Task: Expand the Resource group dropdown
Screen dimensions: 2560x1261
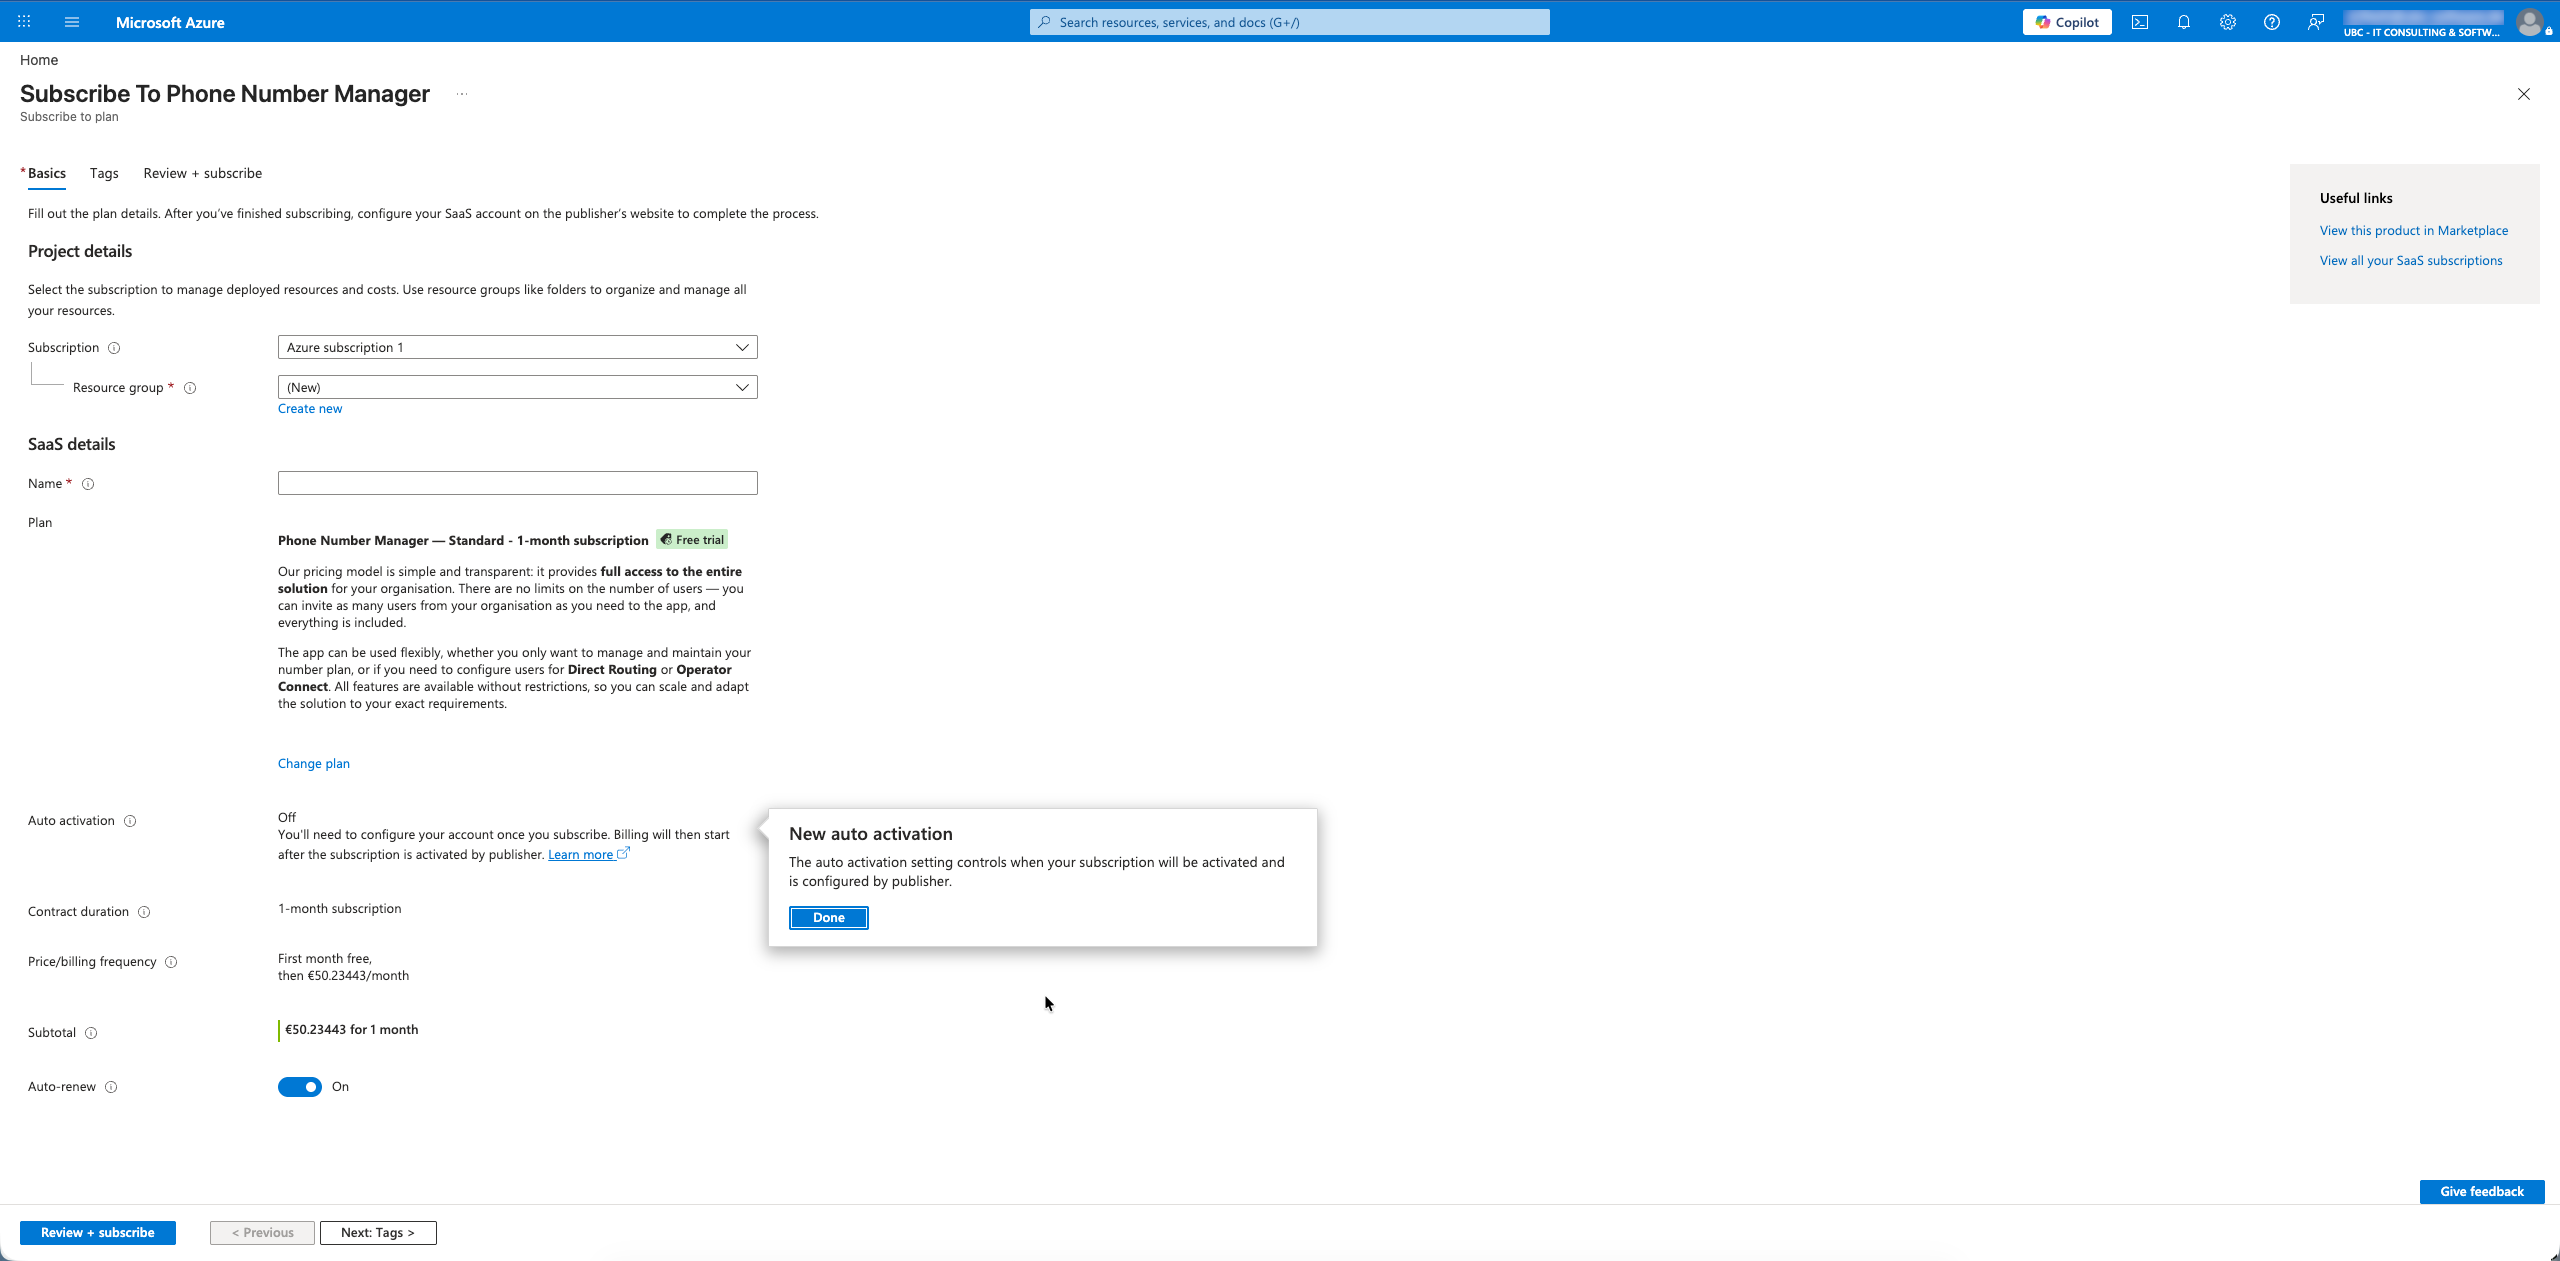Action: [517, 387]
